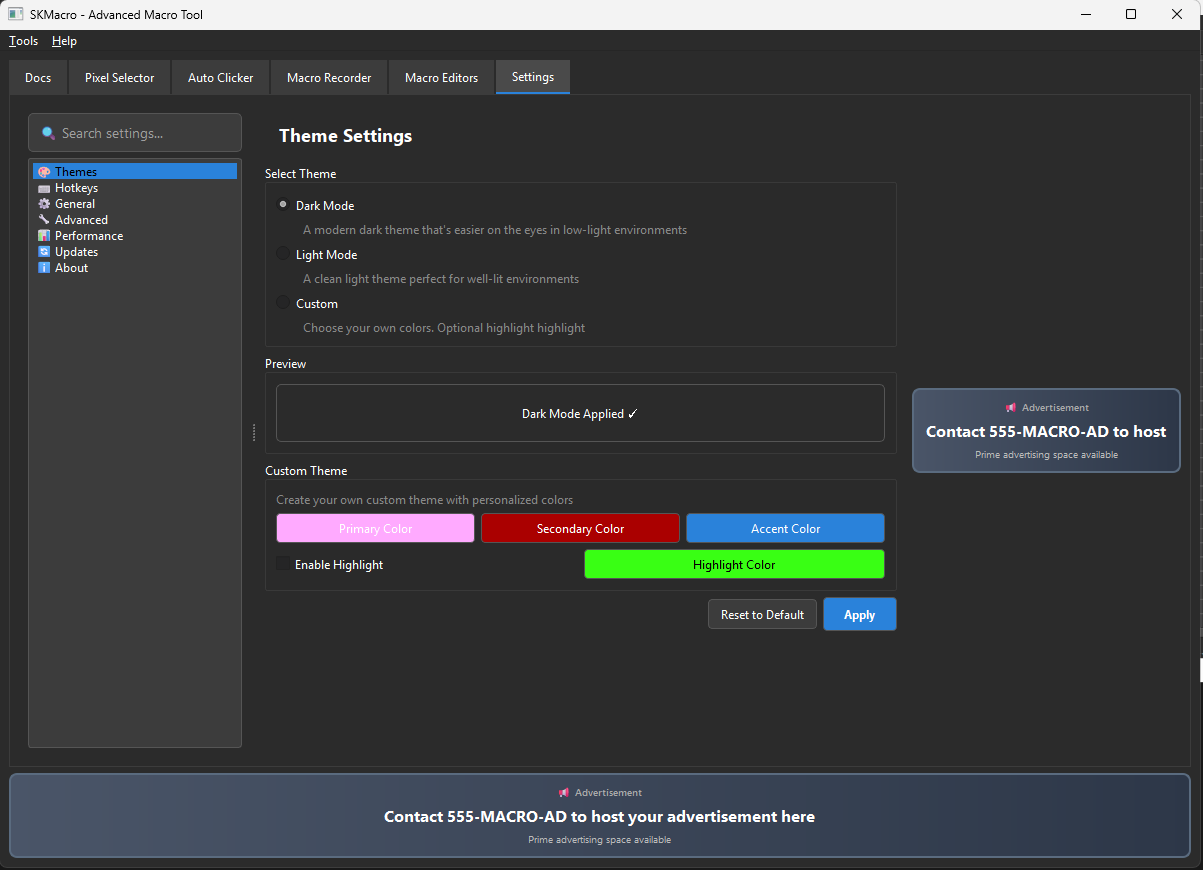Viewport: 1203px width, 870px height.
Task: Click the Settings tab
Action: point(533,77)
